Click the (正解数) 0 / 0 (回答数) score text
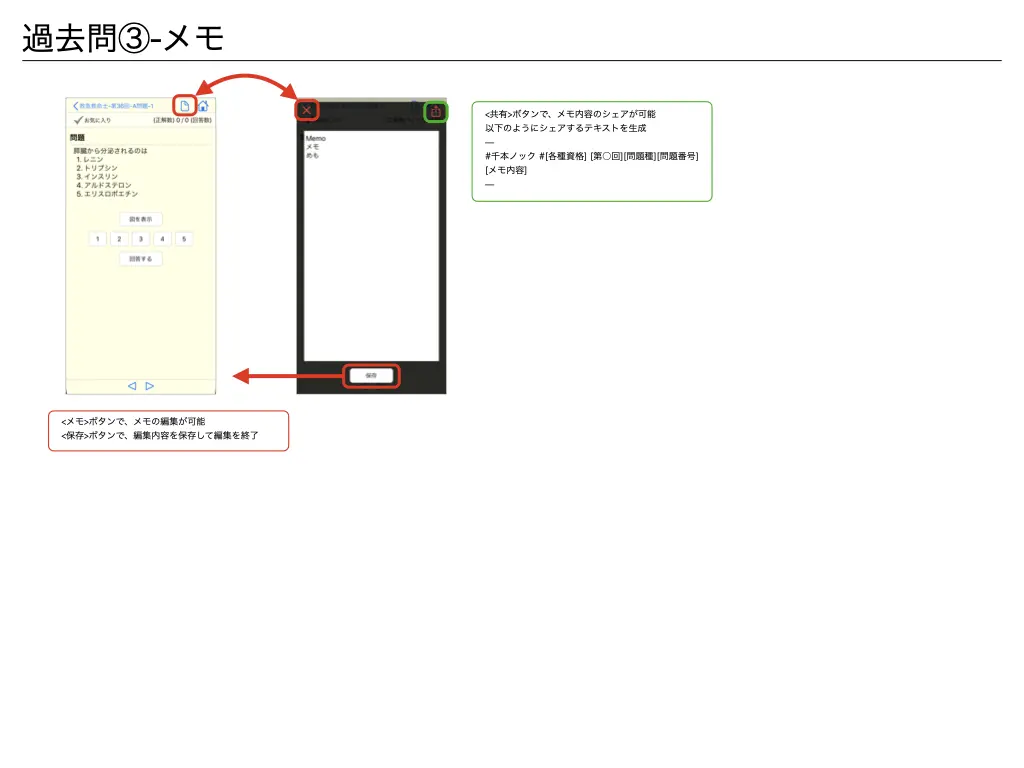 pos(182,120)
